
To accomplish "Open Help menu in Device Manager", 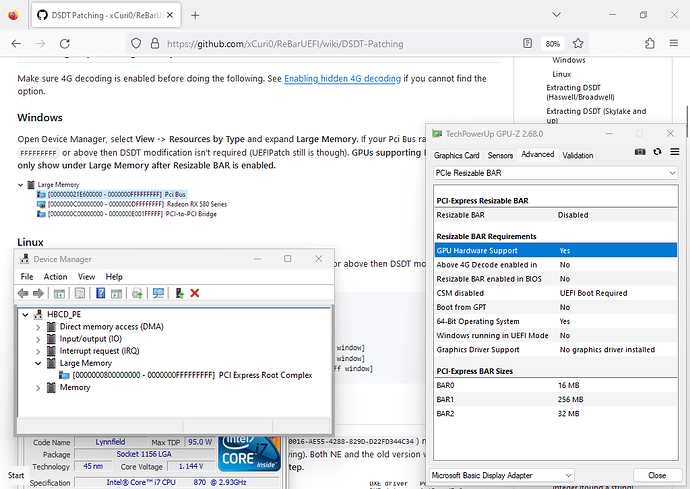I will [x=114, y=277].
